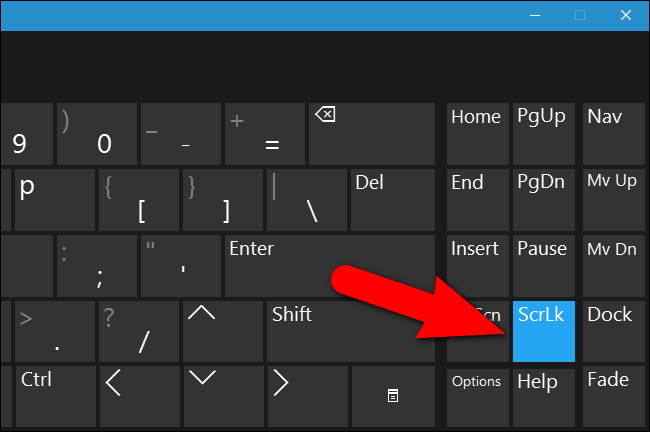Click the Nav key
Image resolution: width=650 pixels, height=432 pixels.
pos(610,132)
